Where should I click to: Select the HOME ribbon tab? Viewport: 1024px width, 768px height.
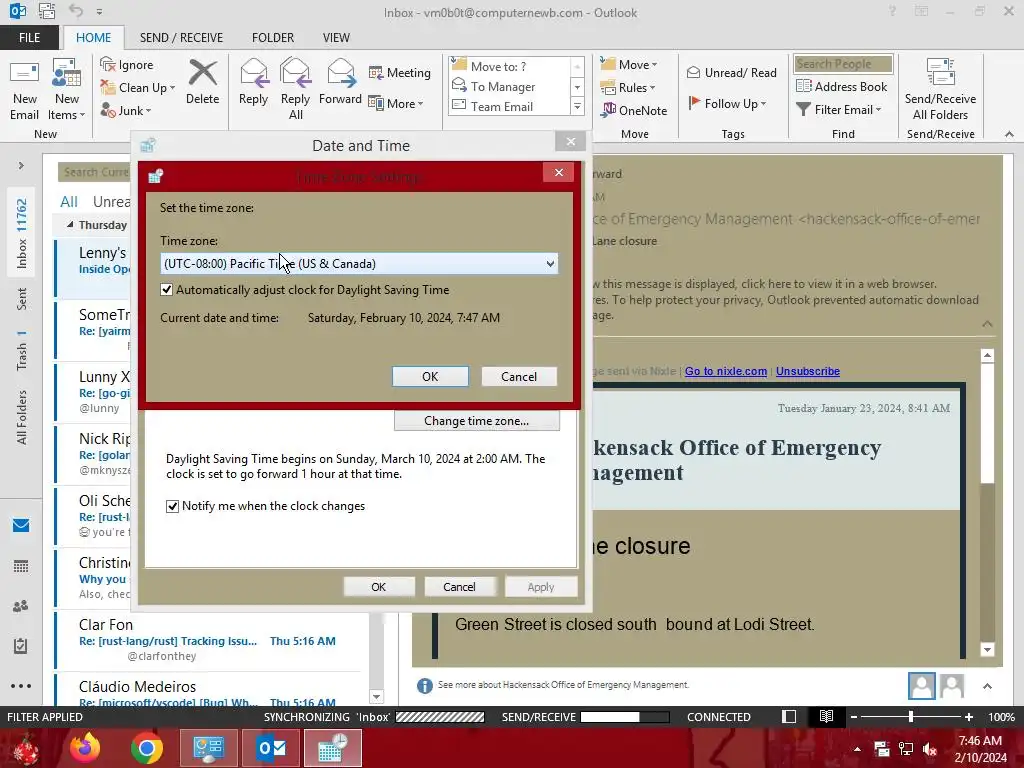[x=93, y=37]
